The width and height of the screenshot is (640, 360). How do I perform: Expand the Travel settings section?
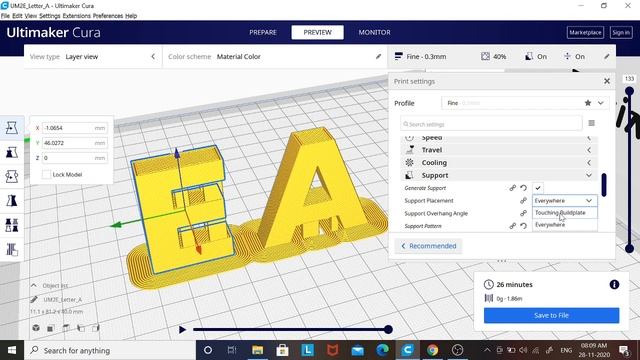click(499, 150)
